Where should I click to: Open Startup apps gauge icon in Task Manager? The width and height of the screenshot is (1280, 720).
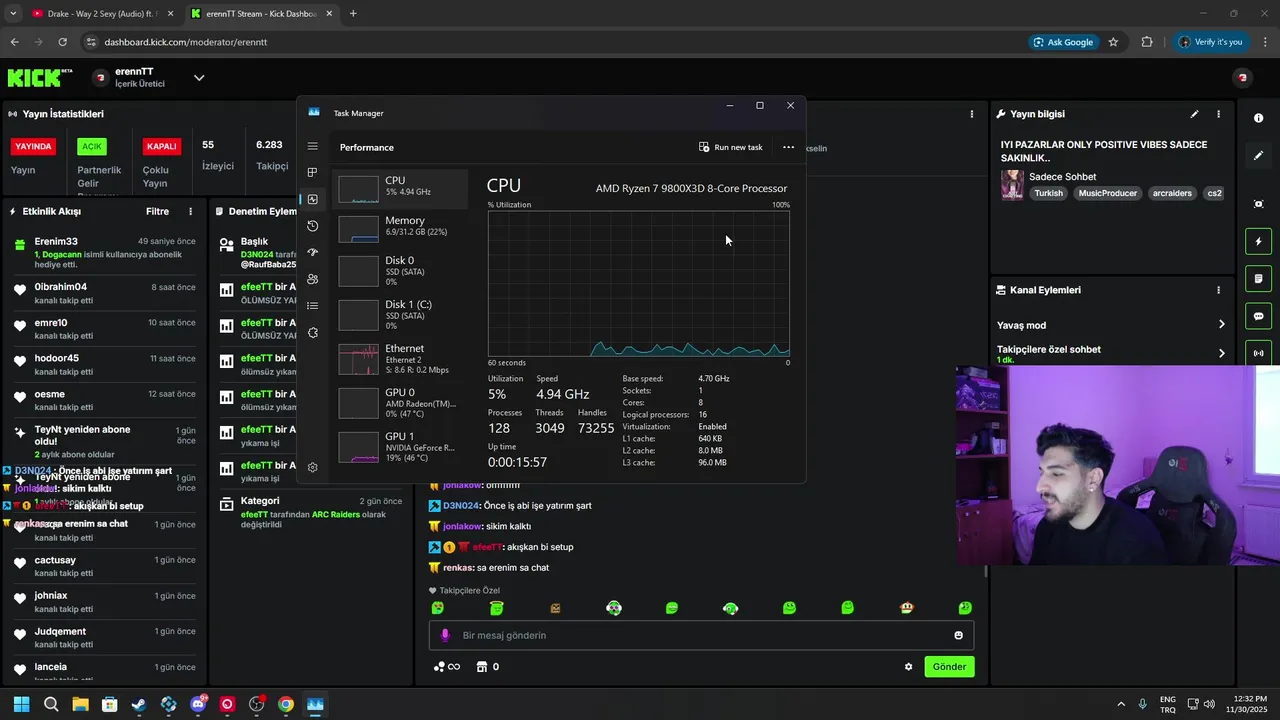pyautogui.click(x=313, y=252)
